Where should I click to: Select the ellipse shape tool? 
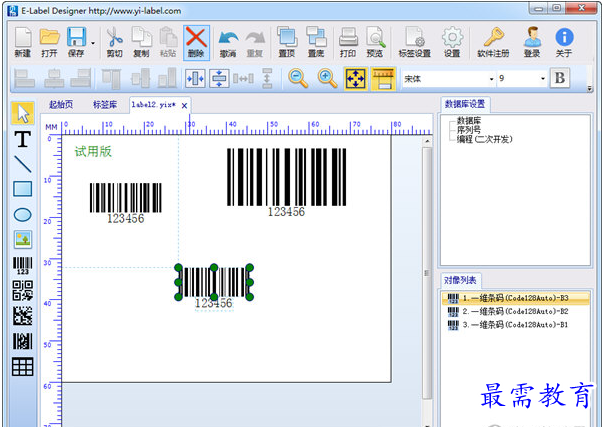(x=23, y=215)
